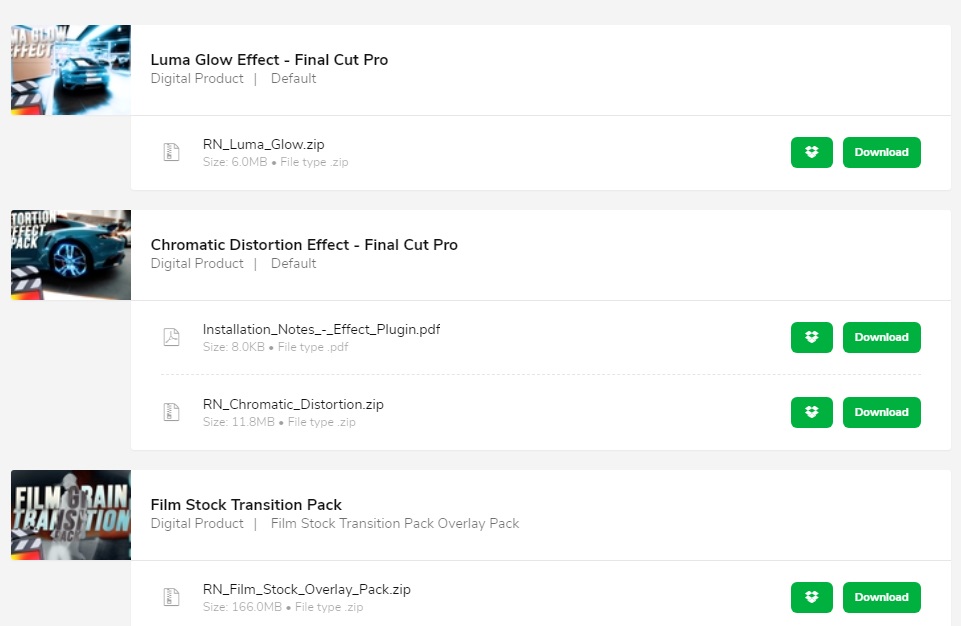Download the Installation Notes Effect Plugin PDF
Screen dimensions: 961x626
coord(881,337)
